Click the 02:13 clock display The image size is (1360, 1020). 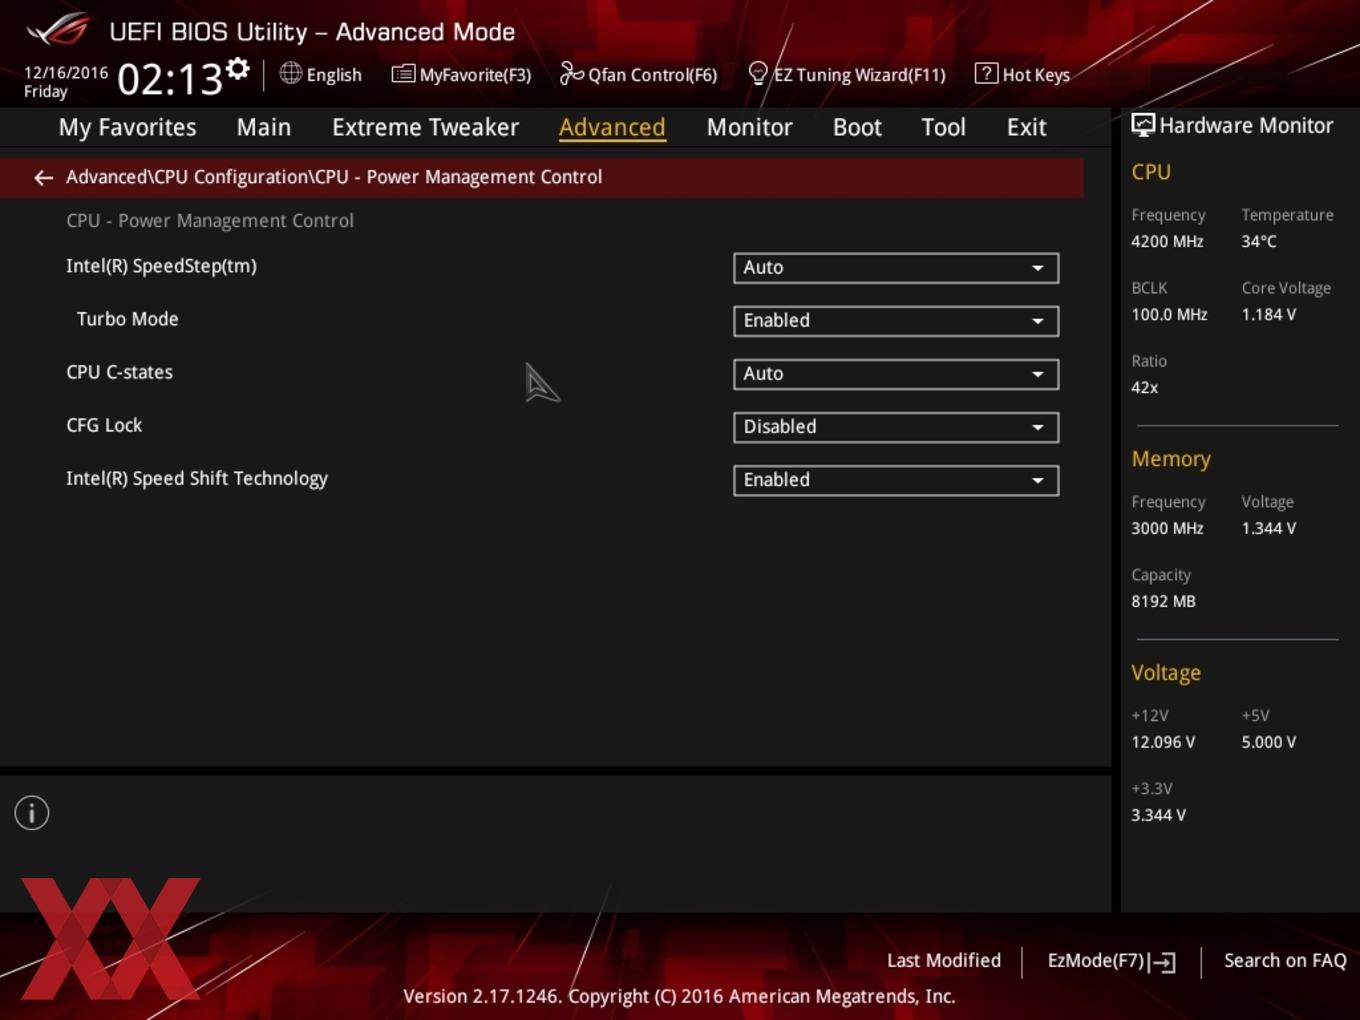(x=169, y=79)
